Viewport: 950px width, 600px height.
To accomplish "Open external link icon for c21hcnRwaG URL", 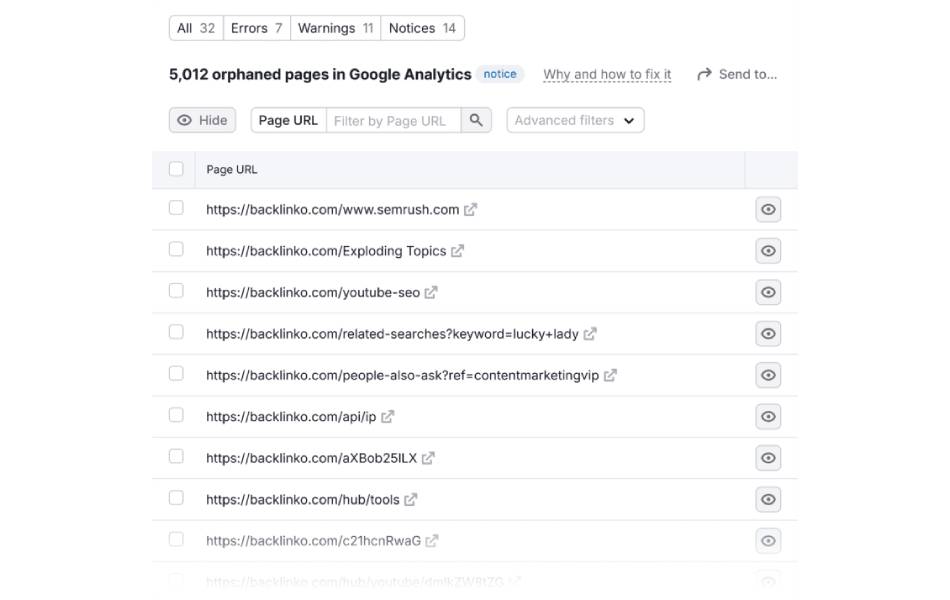I will point(432,541).
